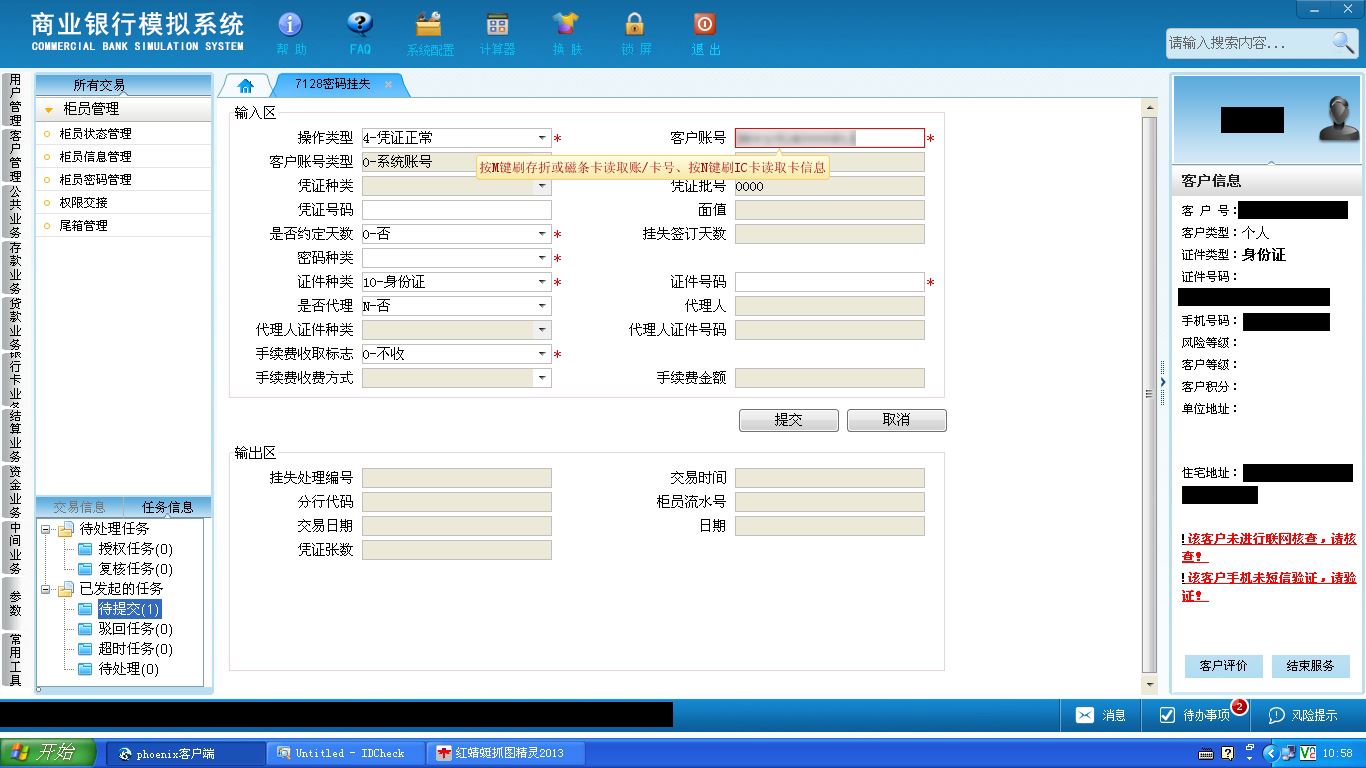The width and height of the screenshot is (1366, 768).
Task: Click the 客户评价 button
Action: pos(1223,666)
